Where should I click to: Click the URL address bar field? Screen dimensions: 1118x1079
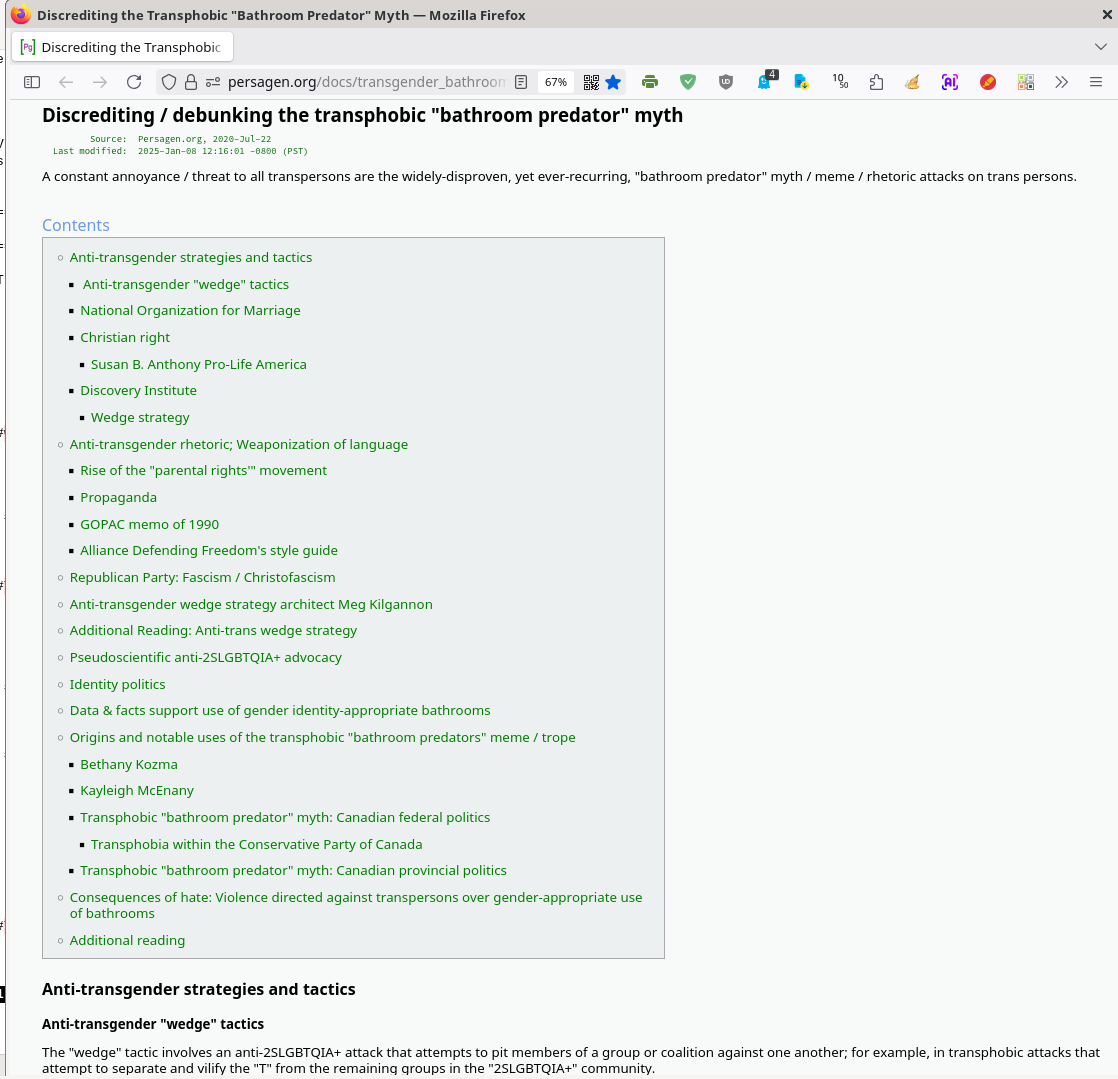pyautogui.click(x=366, y=82)
